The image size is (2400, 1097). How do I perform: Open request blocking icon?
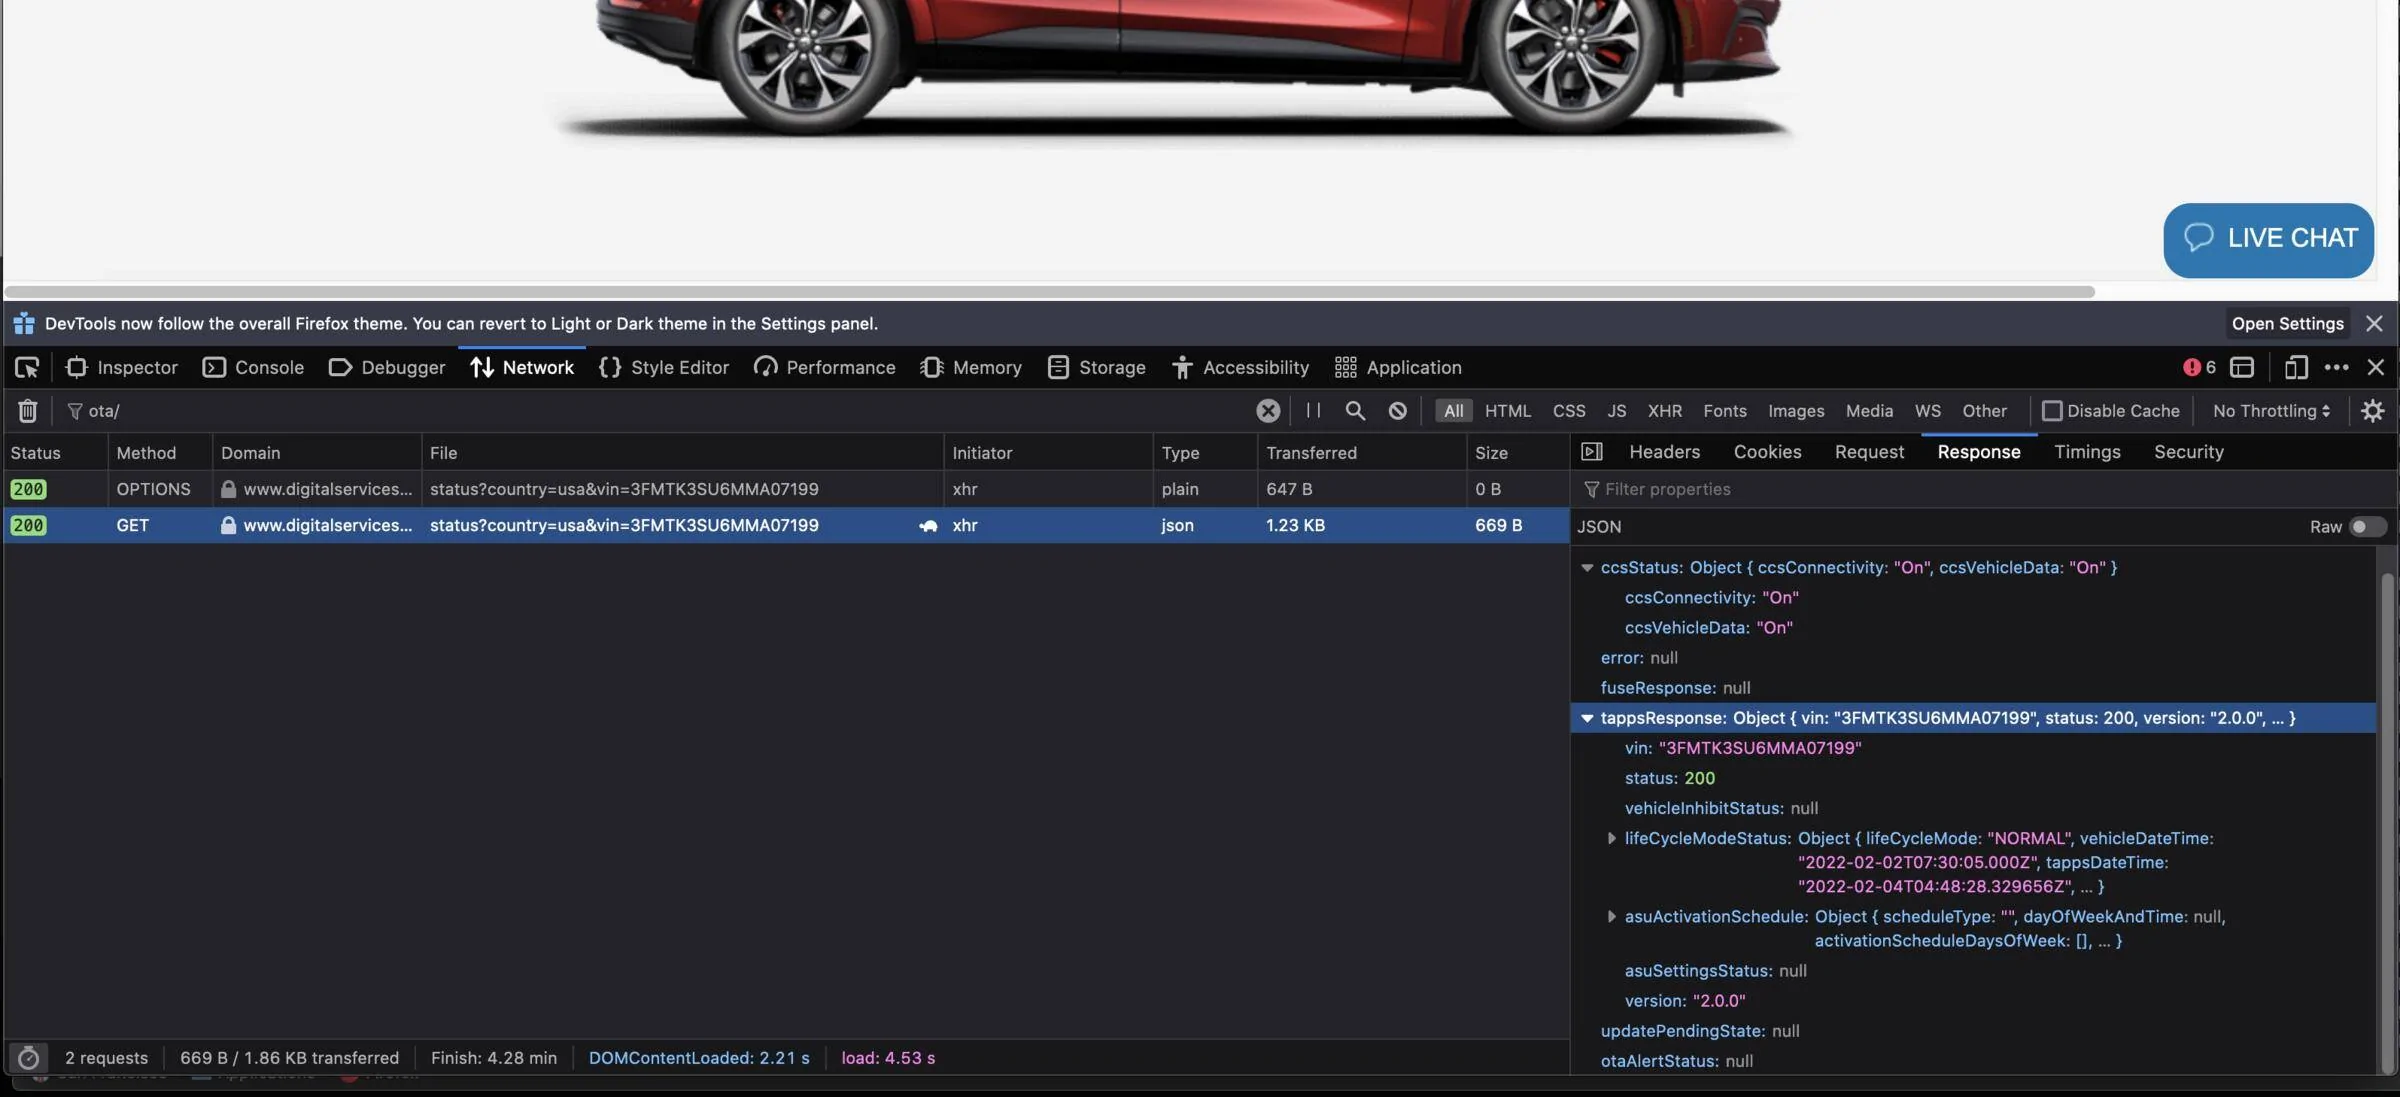[1398, 411]
